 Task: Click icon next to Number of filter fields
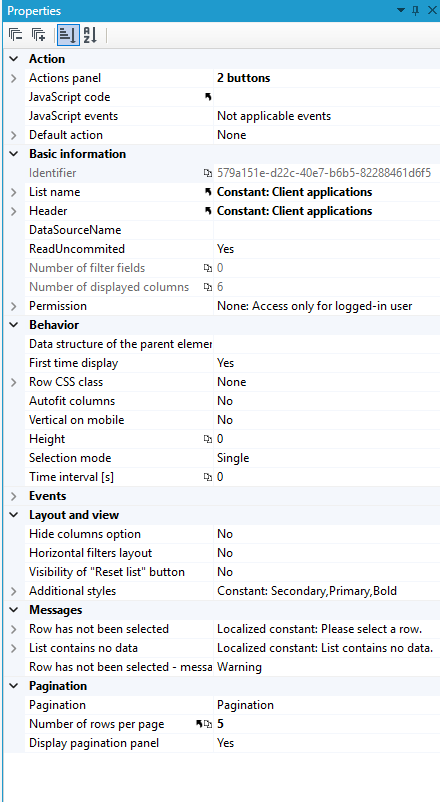point(207,268)
